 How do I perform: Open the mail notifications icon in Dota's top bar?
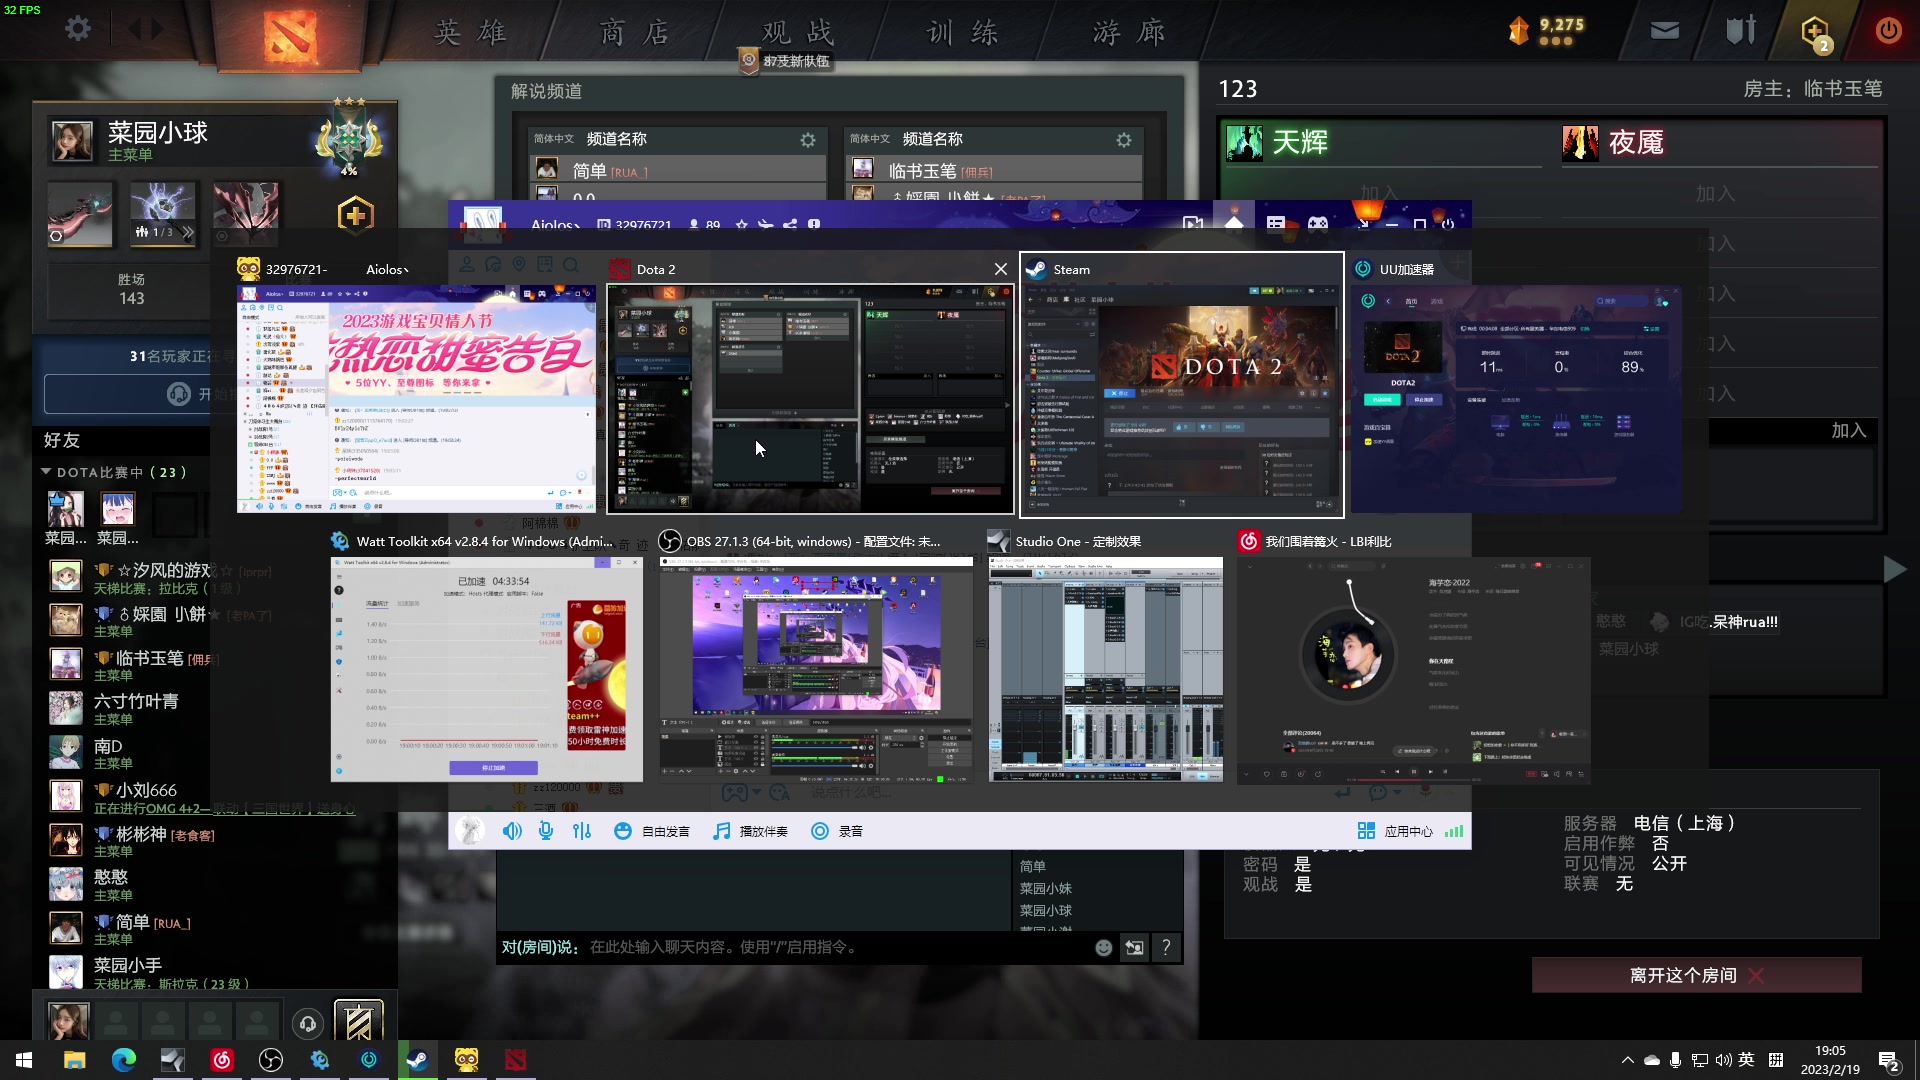pyautogui.click(x=1663, y=29)
